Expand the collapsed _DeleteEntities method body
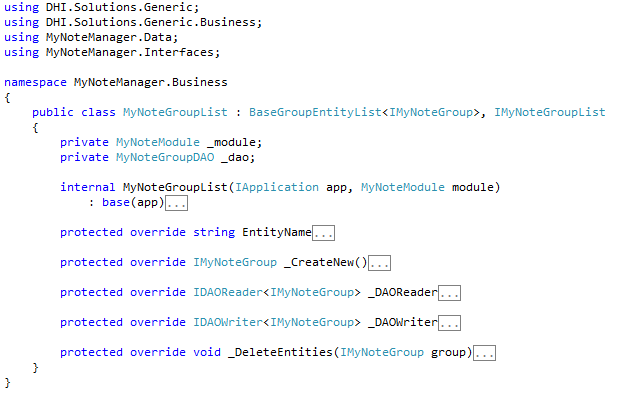621x399 pixels. pos(484,353)
